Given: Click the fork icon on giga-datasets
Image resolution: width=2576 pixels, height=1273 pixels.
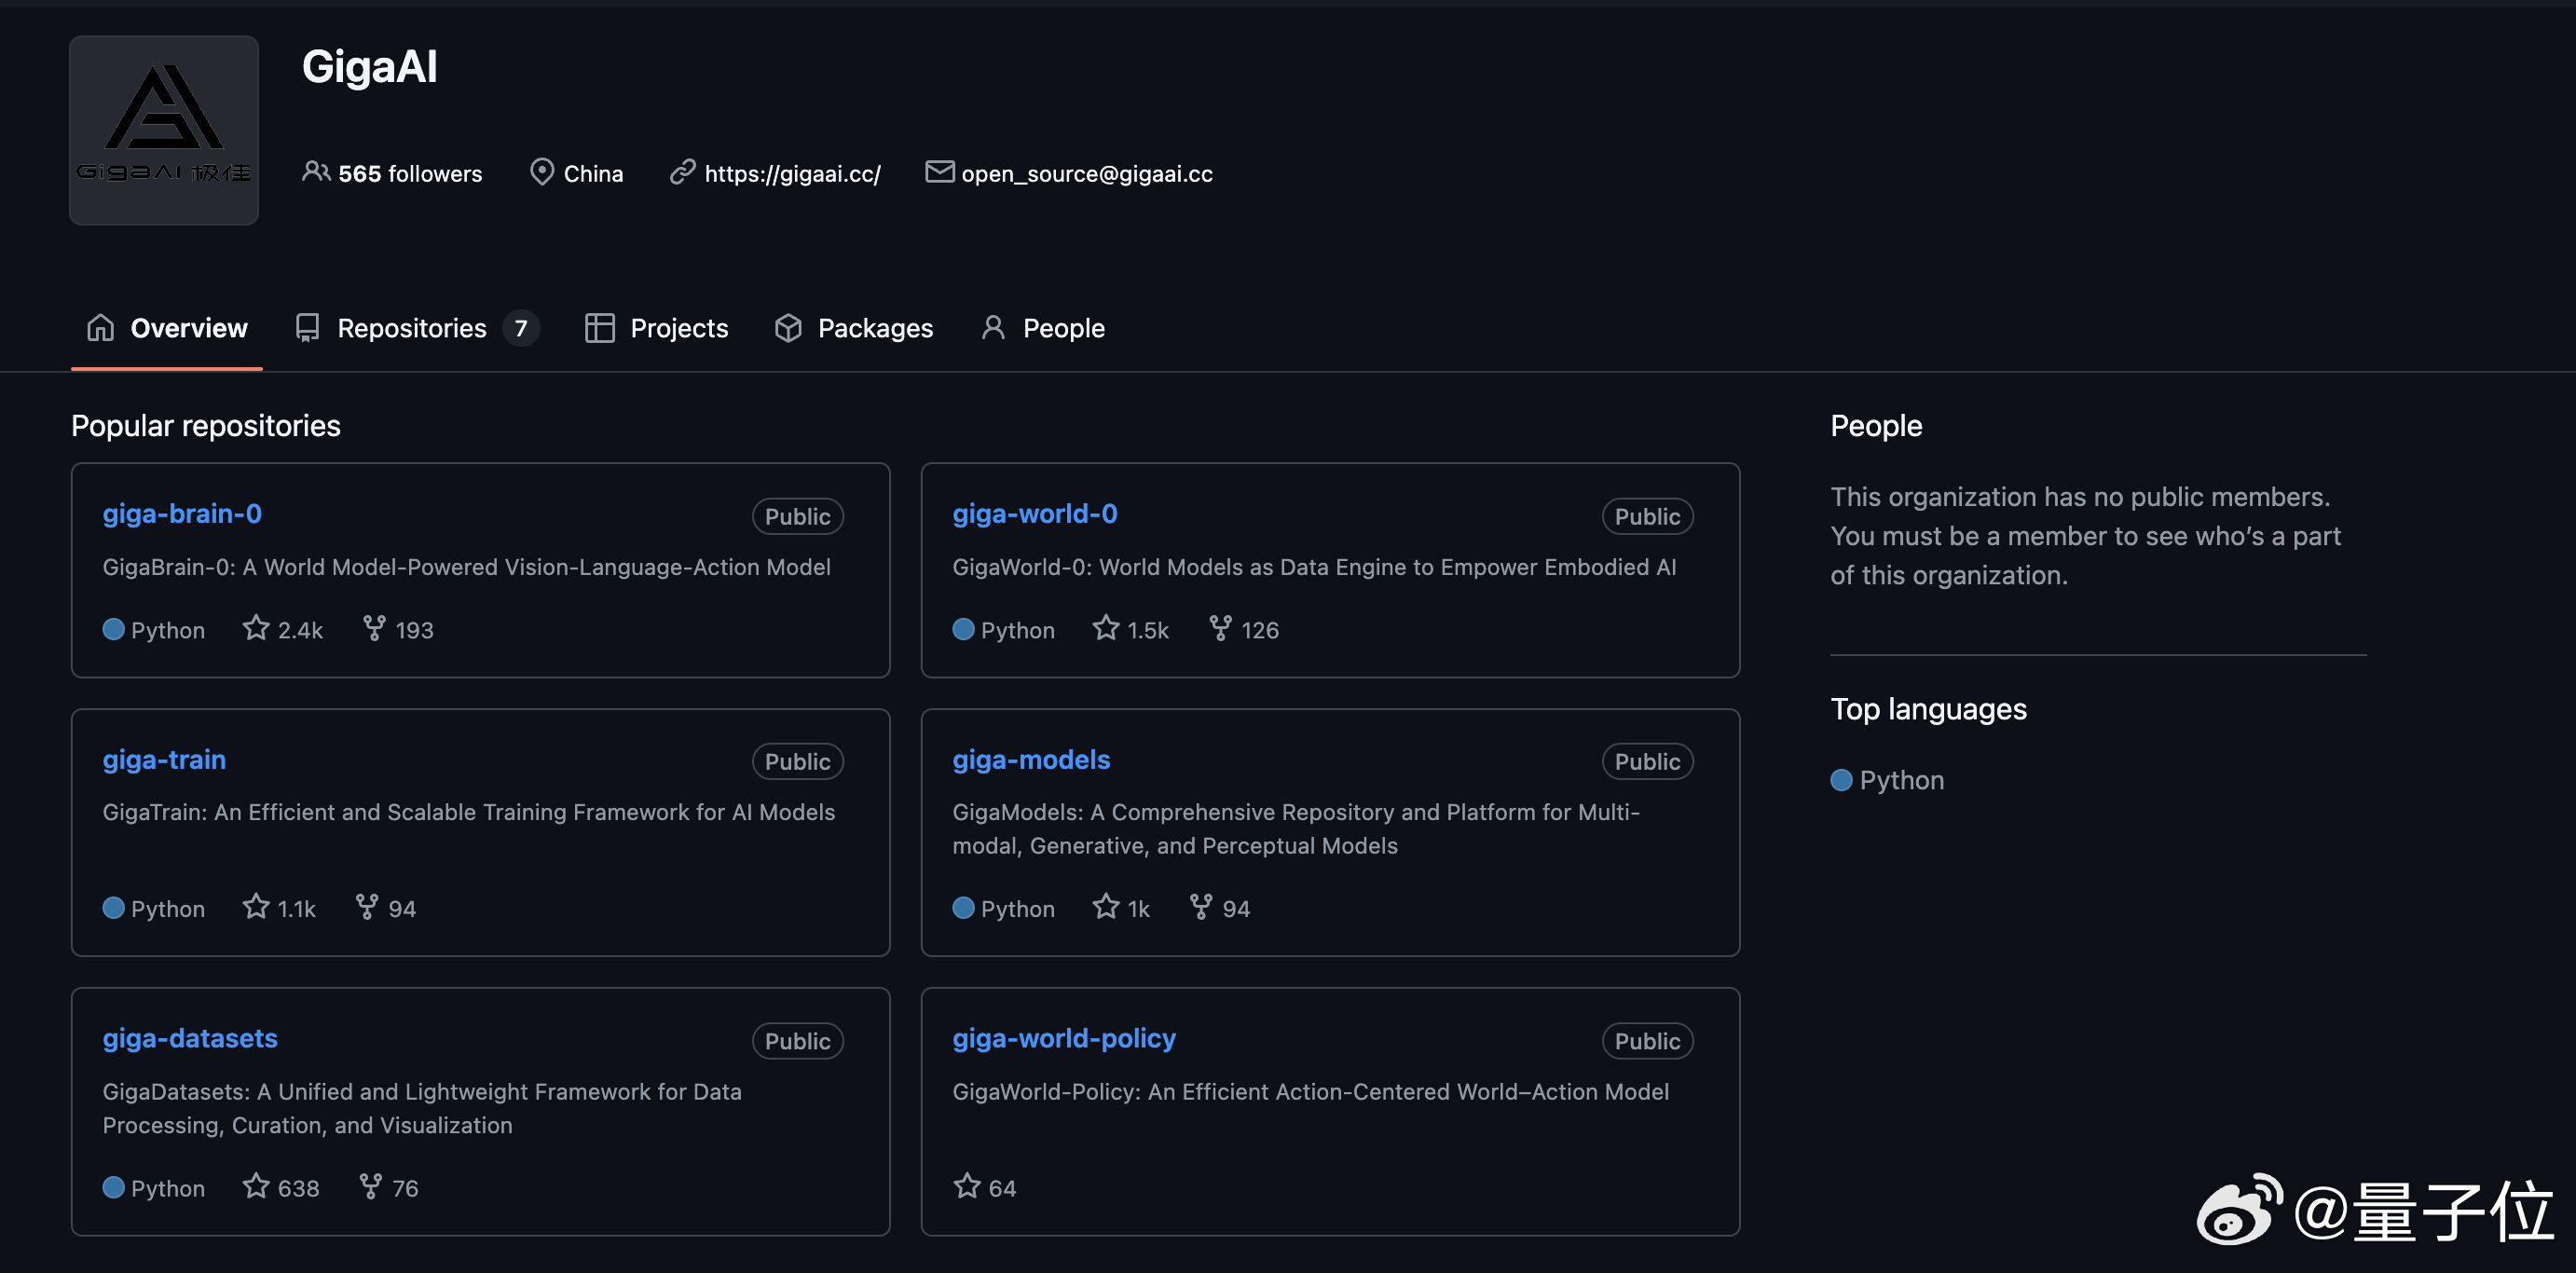Looking at the screenshot, I should pyautogui.click(x=370, y=1186).
